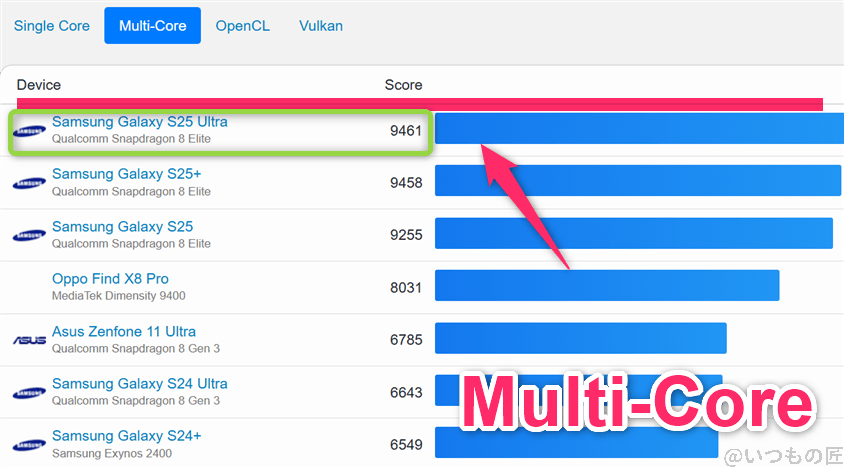Click the blue score bar for Galaxy S25+
Image resolution: width=844 pixels, height=469 pixels.
(637, 182)
